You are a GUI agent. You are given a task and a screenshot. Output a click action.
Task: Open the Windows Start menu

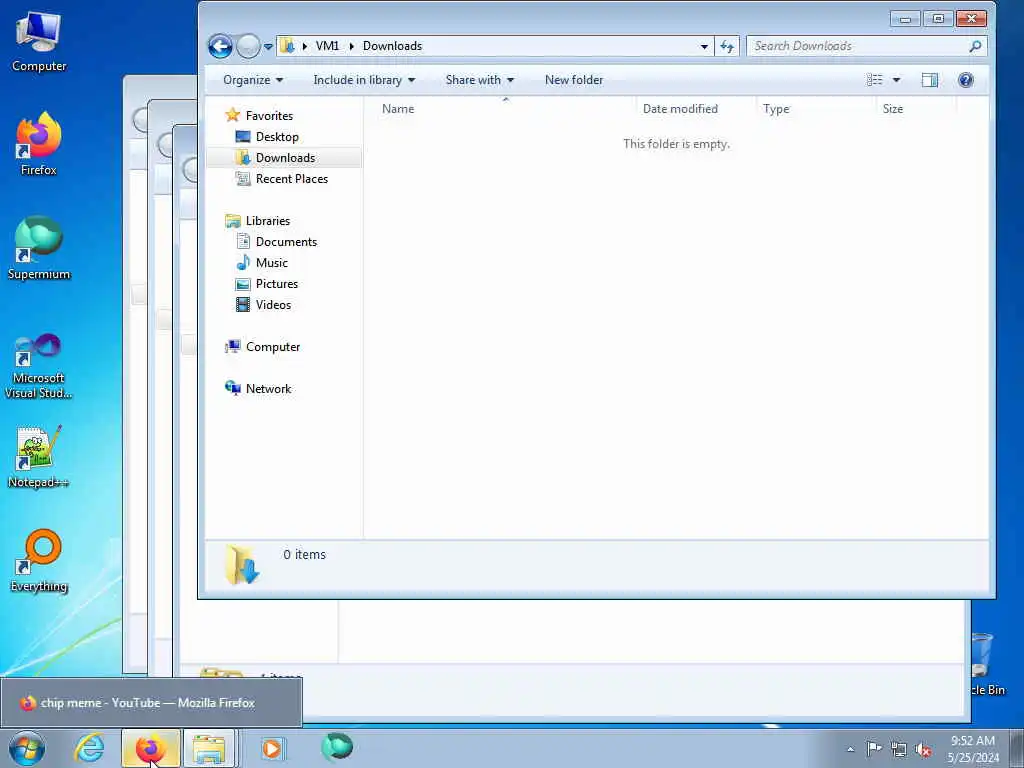coord(27,748)
